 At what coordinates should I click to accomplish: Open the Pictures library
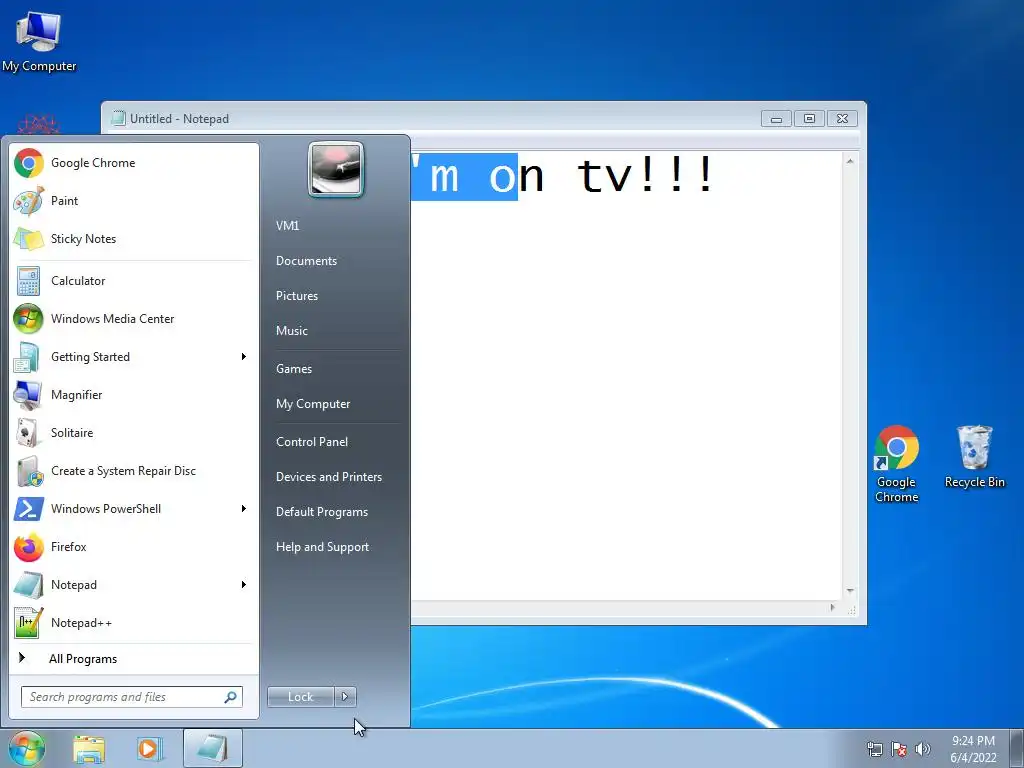297,296
